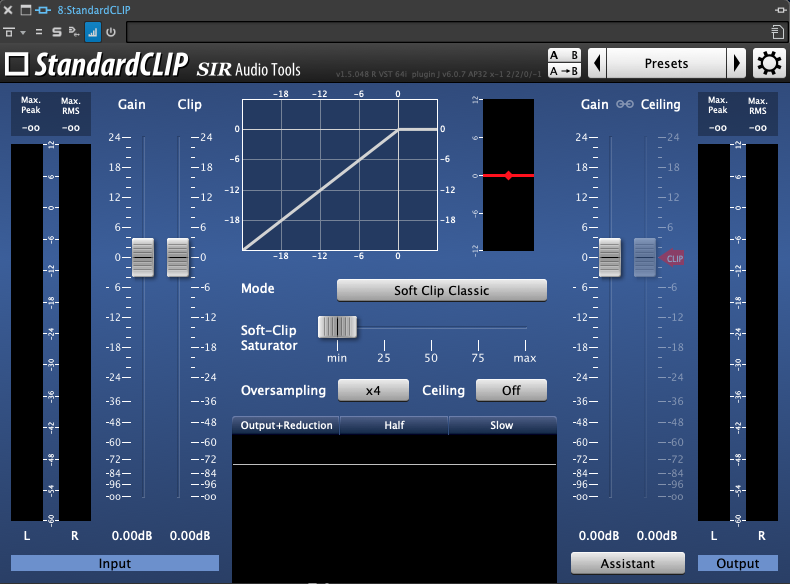This screenshot has height=584, width=790.
Task: Open the host preset list icon
Action: (x=777, y=32)
